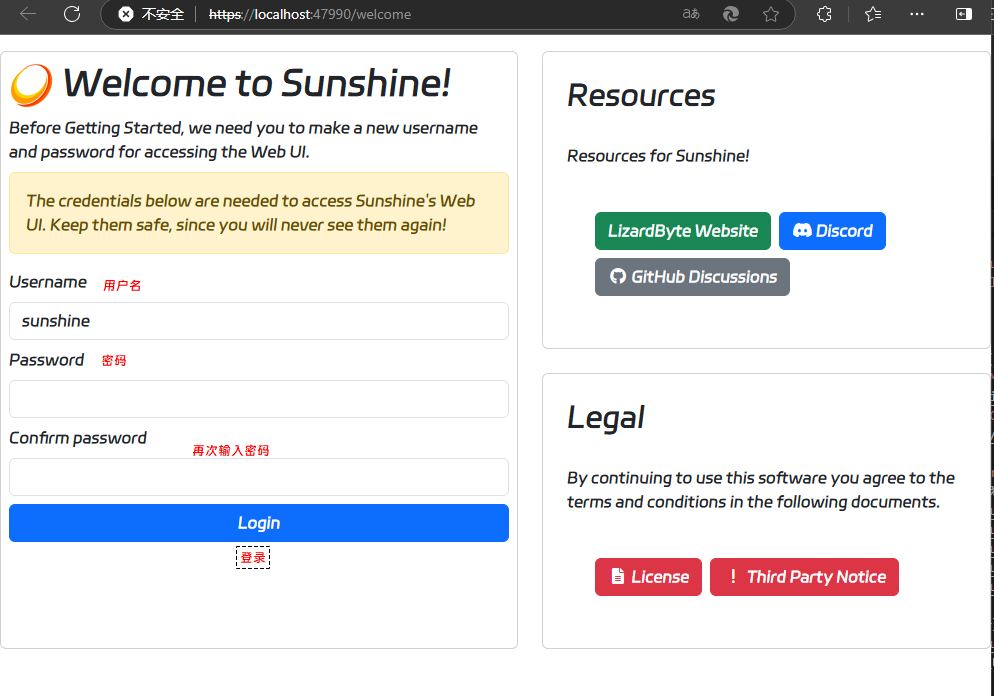Click the localhost address bar URL

pos(310,14)
